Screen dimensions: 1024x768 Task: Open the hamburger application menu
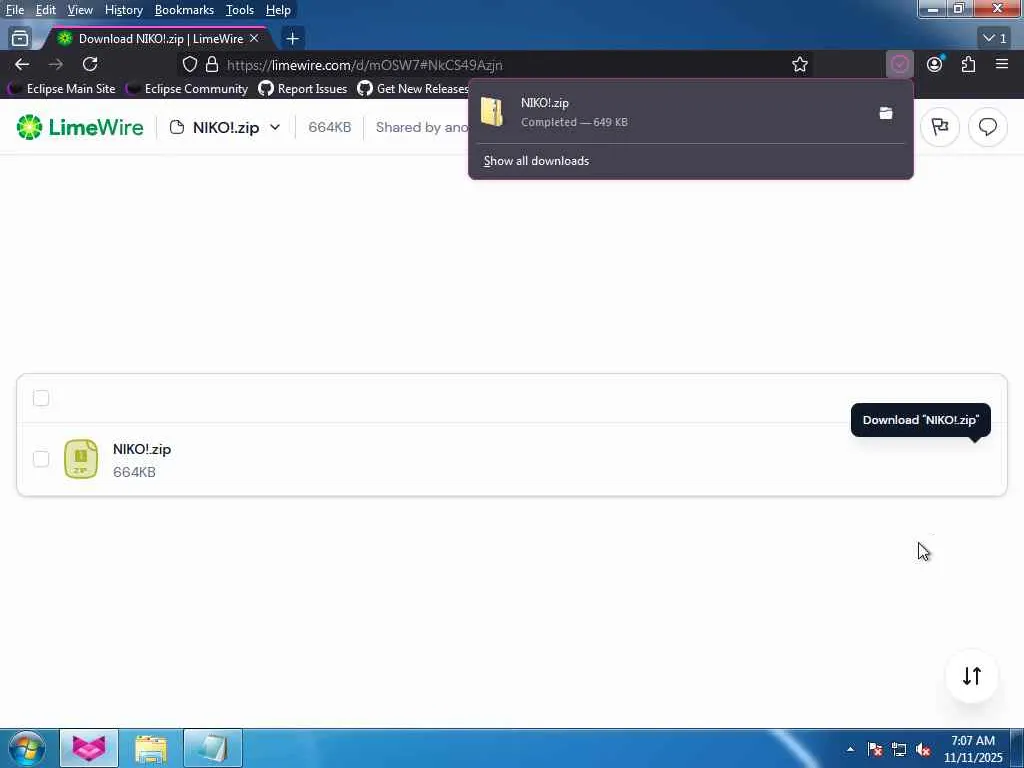(1002, 64)
